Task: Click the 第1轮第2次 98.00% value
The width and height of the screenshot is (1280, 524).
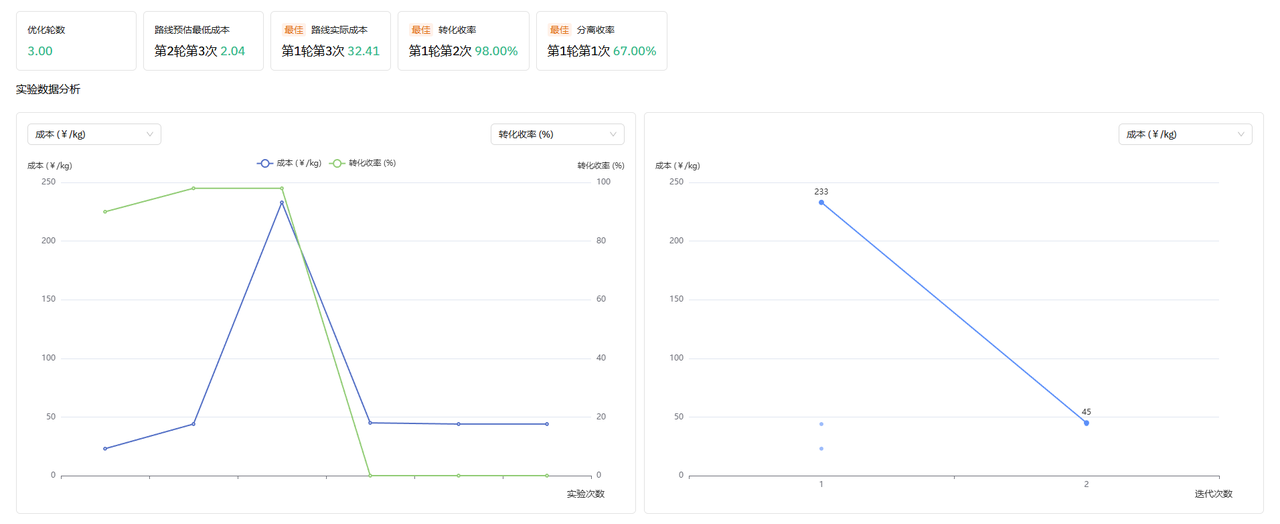Action: [x=463, y=51]
